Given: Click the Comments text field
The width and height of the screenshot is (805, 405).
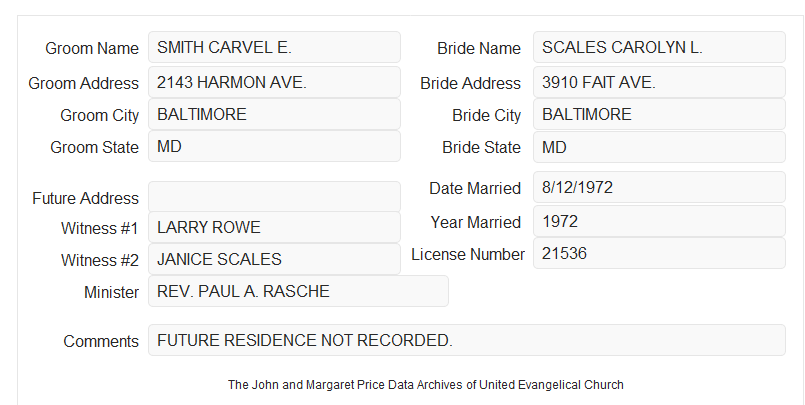Looking at the screenshot, I should pyautogui.click(x=467, y=340).
